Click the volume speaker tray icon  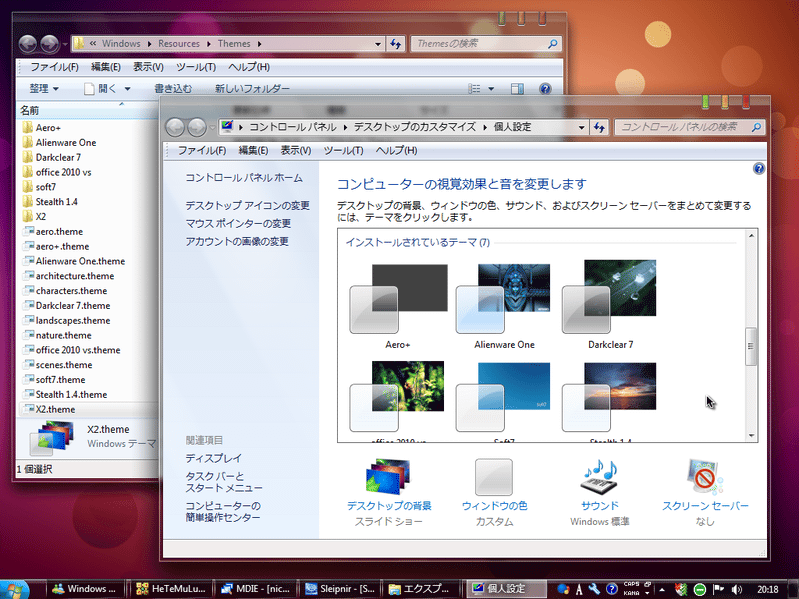pyautogui.click(x=737, y=589)
